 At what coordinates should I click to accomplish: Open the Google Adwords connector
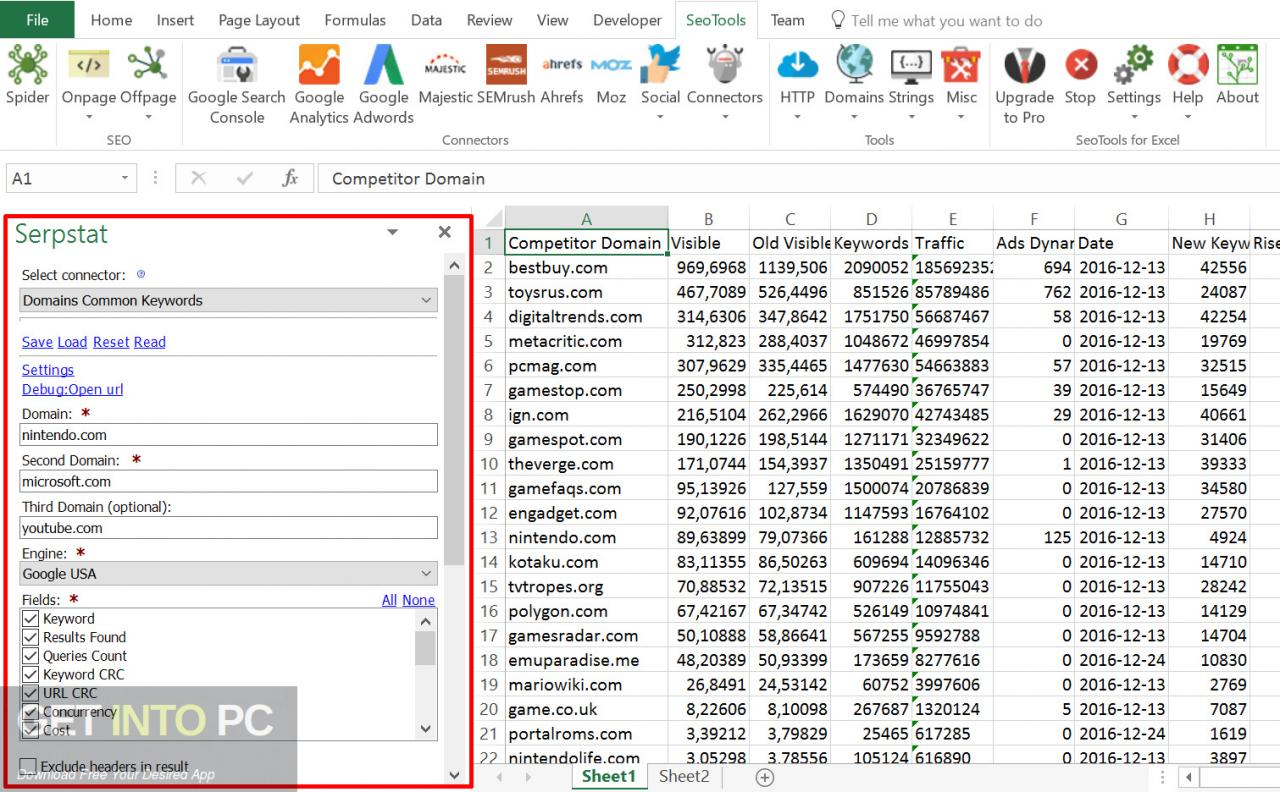[384, 85]
